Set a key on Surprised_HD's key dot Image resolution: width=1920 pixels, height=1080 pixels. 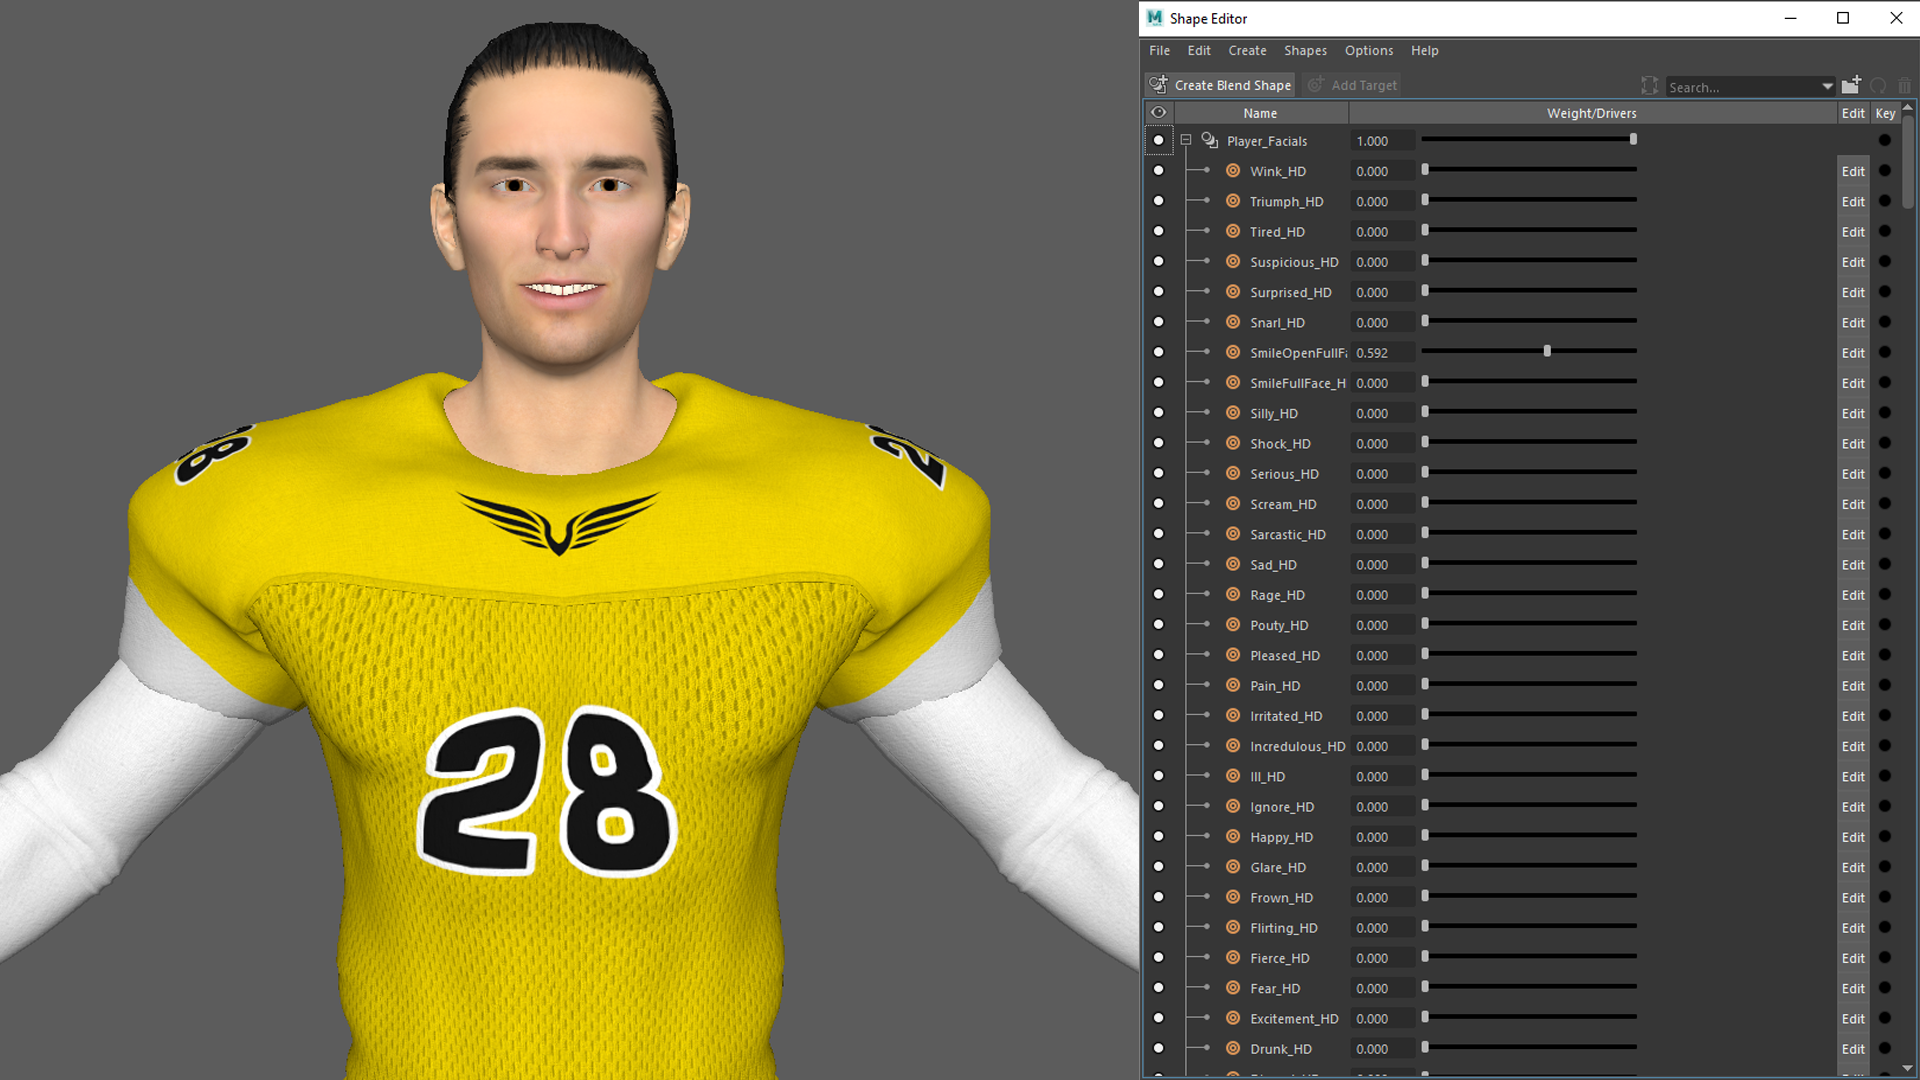tap(1885, 292)
